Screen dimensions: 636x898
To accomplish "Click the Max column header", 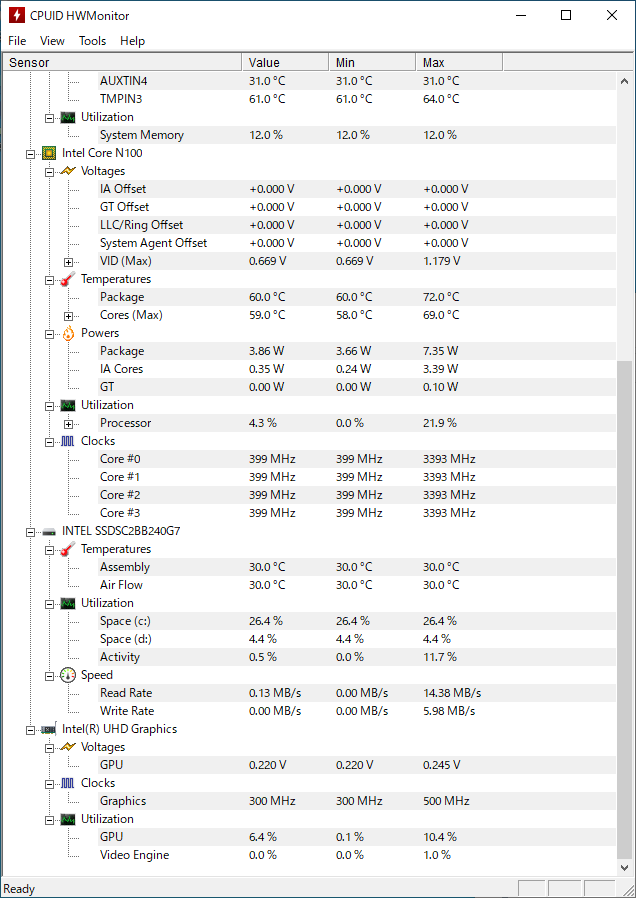I will click(459, 62).
